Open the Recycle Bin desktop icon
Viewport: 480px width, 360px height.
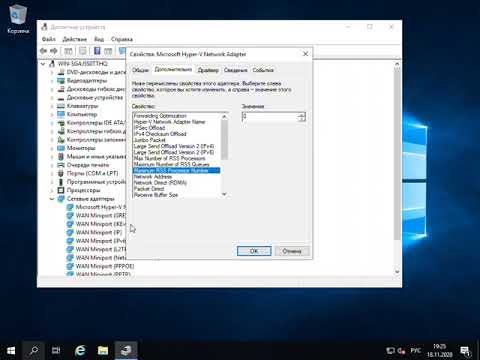pos(18,19)
